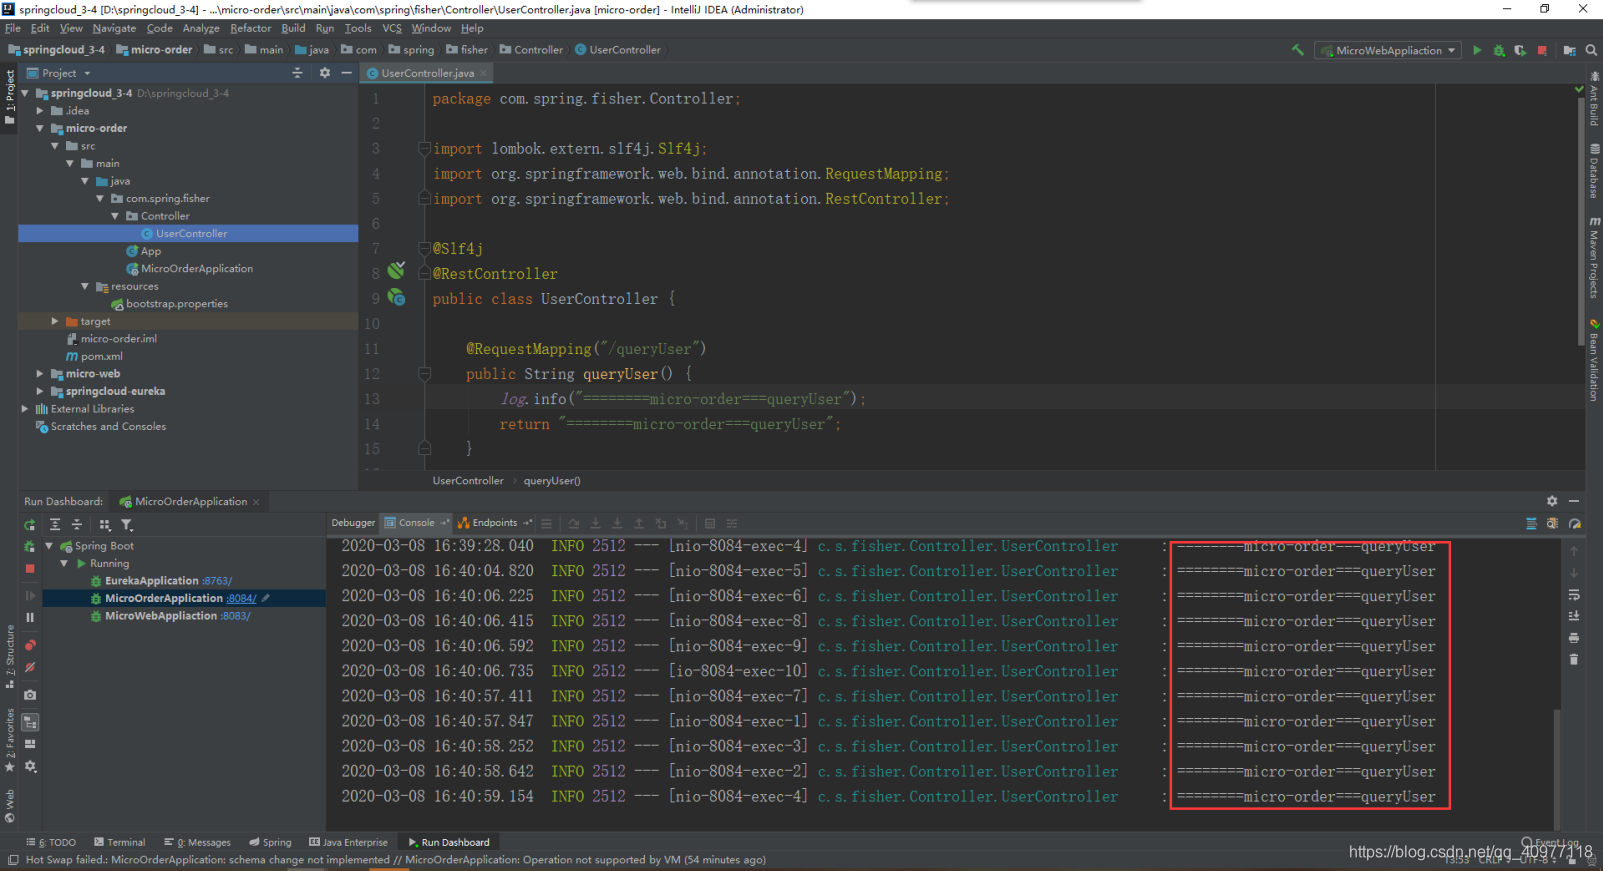This screenshot has width=1603, height=871.
Task: Run with Coverage from top toolbar
Action: [x=1520, y=50]
